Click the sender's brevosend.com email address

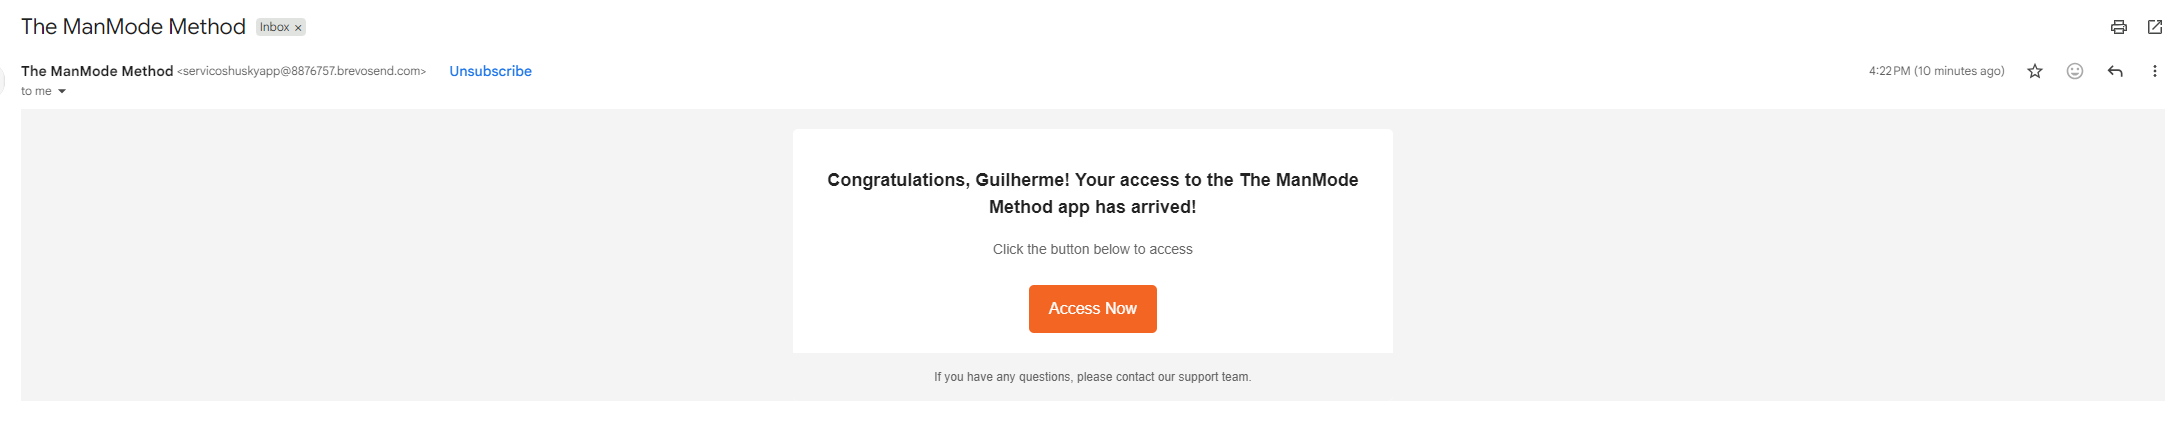(x=301, y=71)
